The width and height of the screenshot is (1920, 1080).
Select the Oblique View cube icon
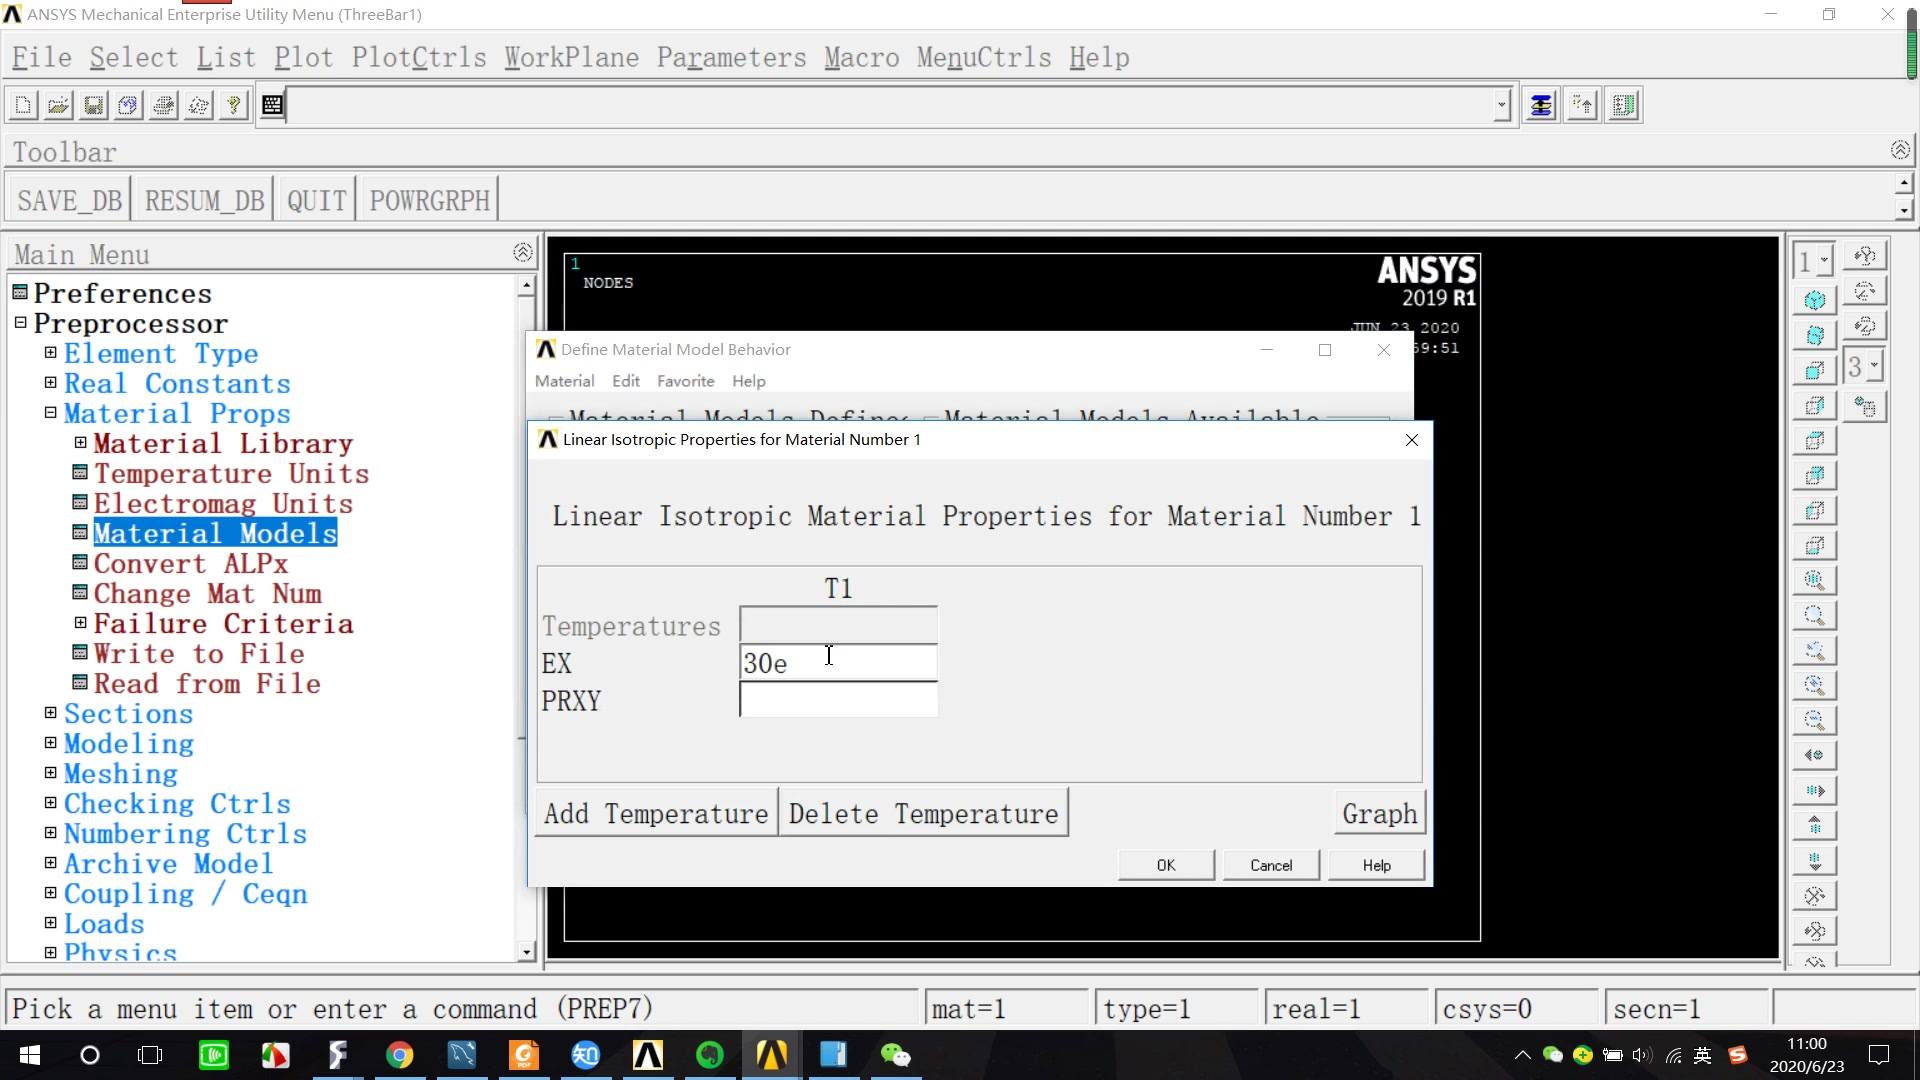tap(1815, 335)
